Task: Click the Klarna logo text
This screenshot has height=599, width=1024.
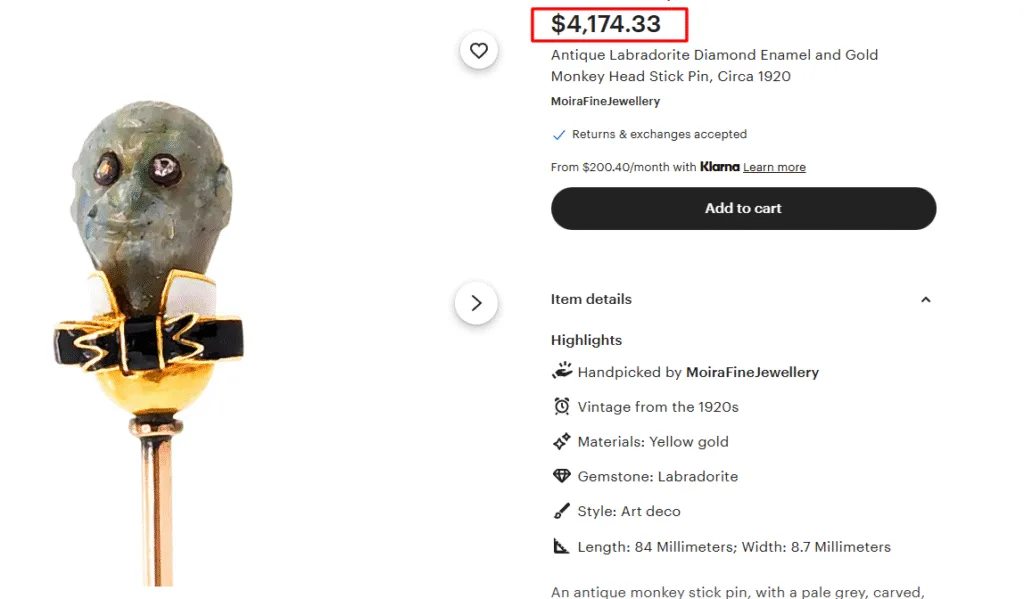Action: 720,167
